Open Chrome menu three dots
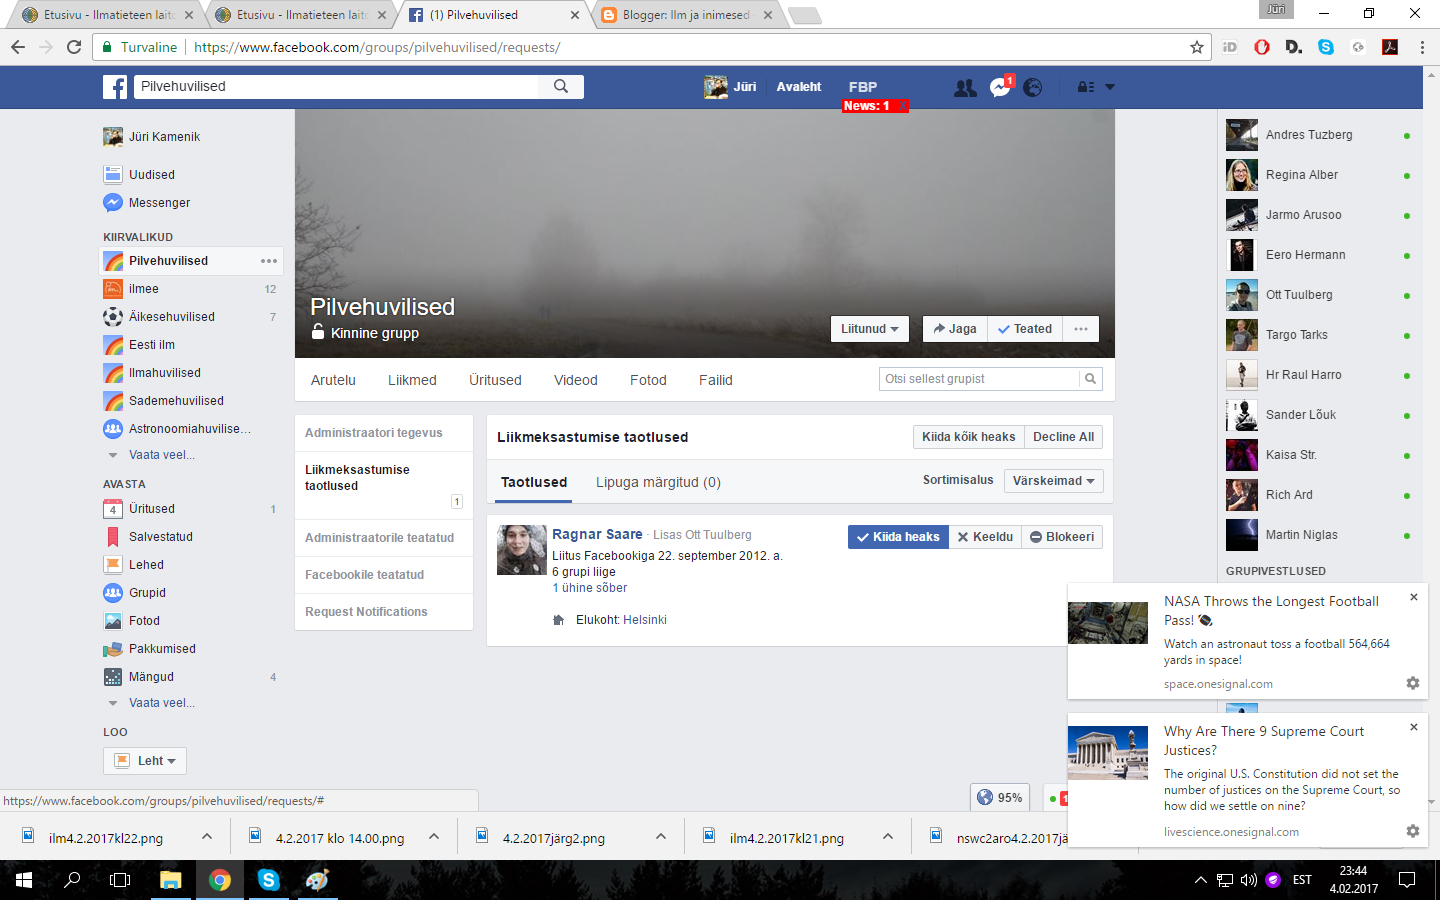Viewport: 1440px width, 900px height. (x=1422, y=47)
